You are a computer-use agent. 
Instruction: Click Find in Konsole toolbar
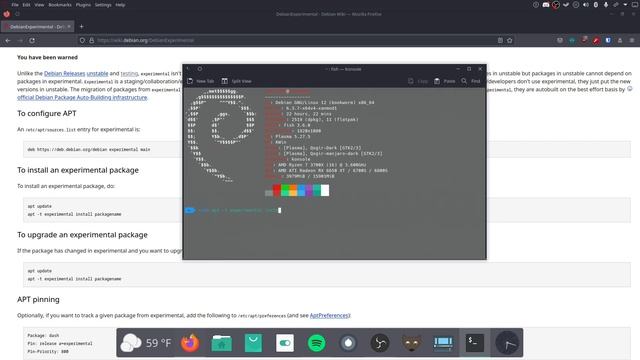coord(471,81)
